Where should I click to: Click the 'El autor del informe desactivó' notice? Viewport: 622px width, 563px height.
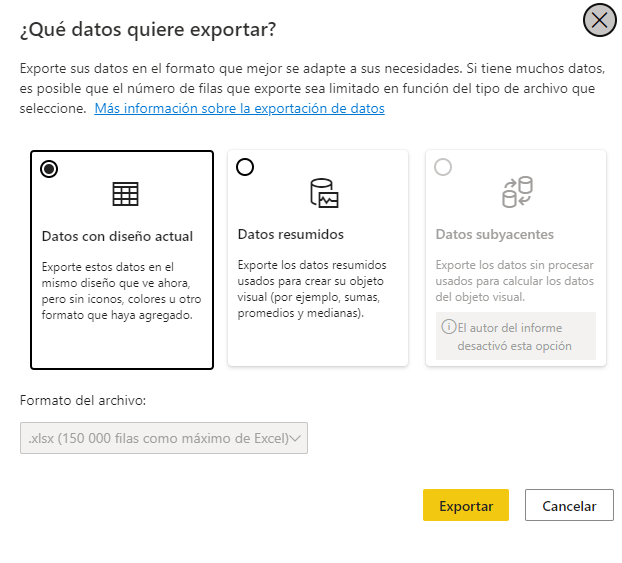tap(516, 336)
